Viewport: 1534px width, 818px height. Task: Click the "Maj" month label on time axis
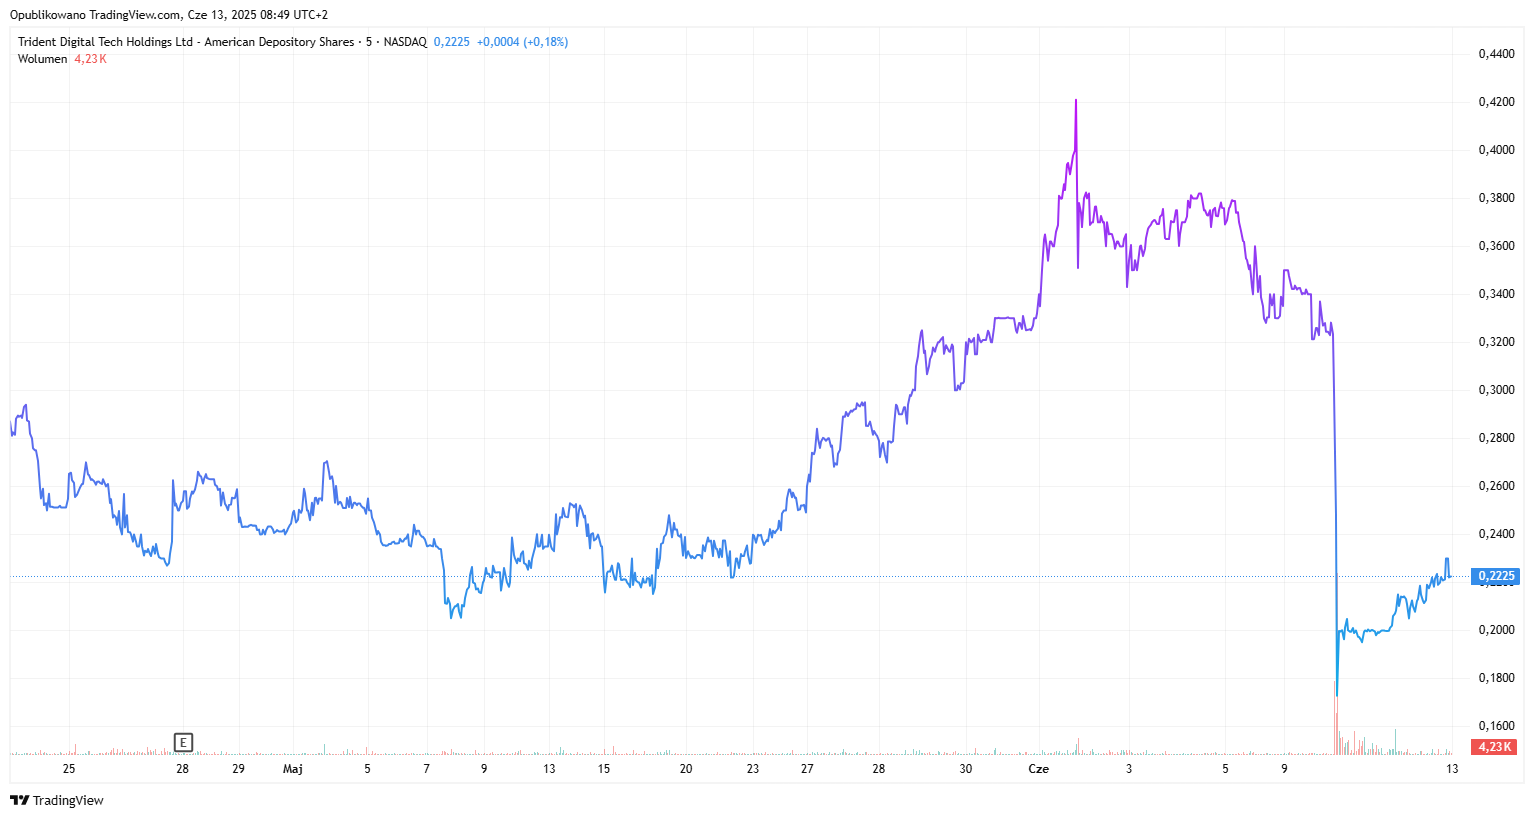click(293, 769)
